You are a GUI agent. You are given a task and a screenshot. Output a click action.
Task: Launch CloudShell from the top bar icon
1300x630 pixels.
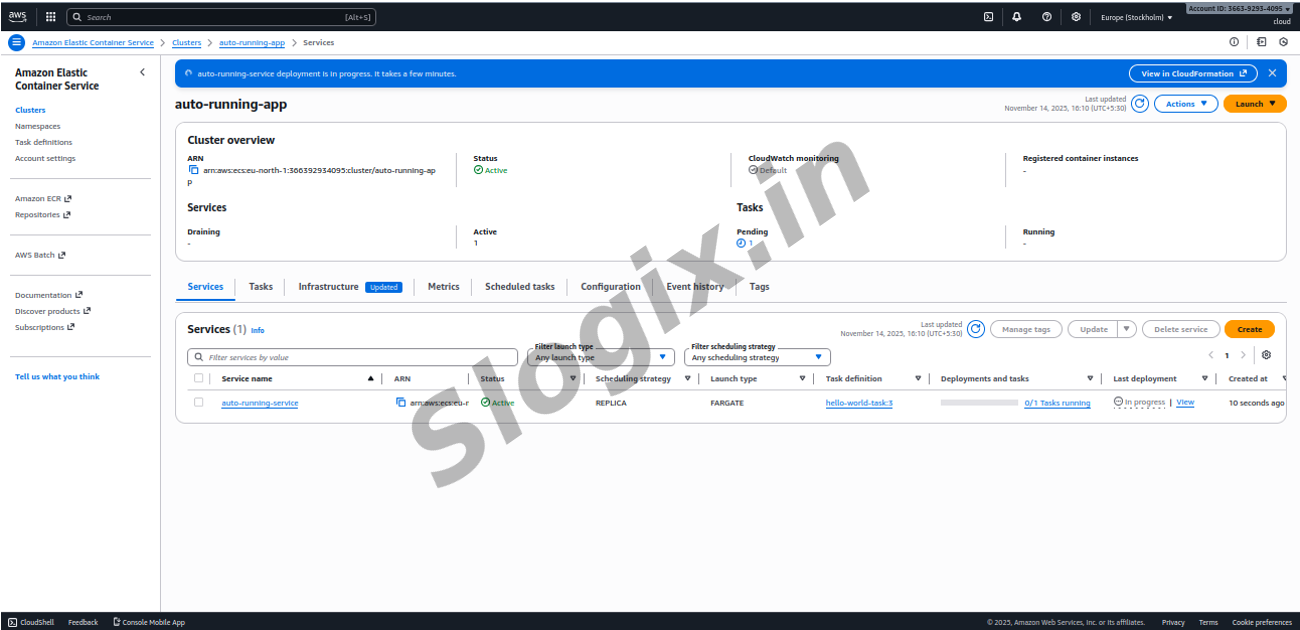pyautogui.click(x=988, y=17)
